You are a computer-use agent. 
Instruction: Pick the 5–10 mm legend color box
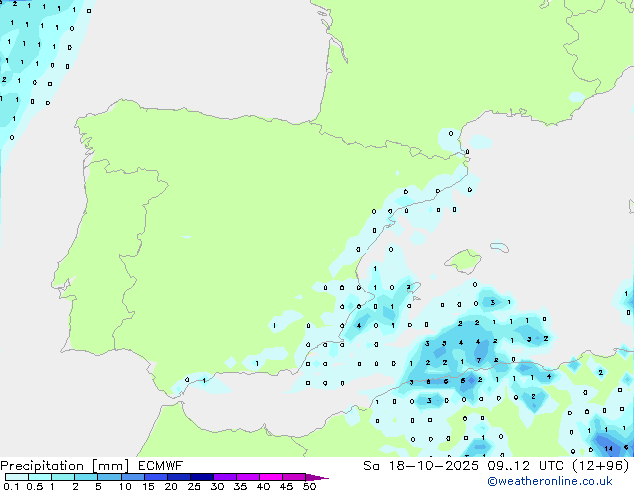point(109,477)
